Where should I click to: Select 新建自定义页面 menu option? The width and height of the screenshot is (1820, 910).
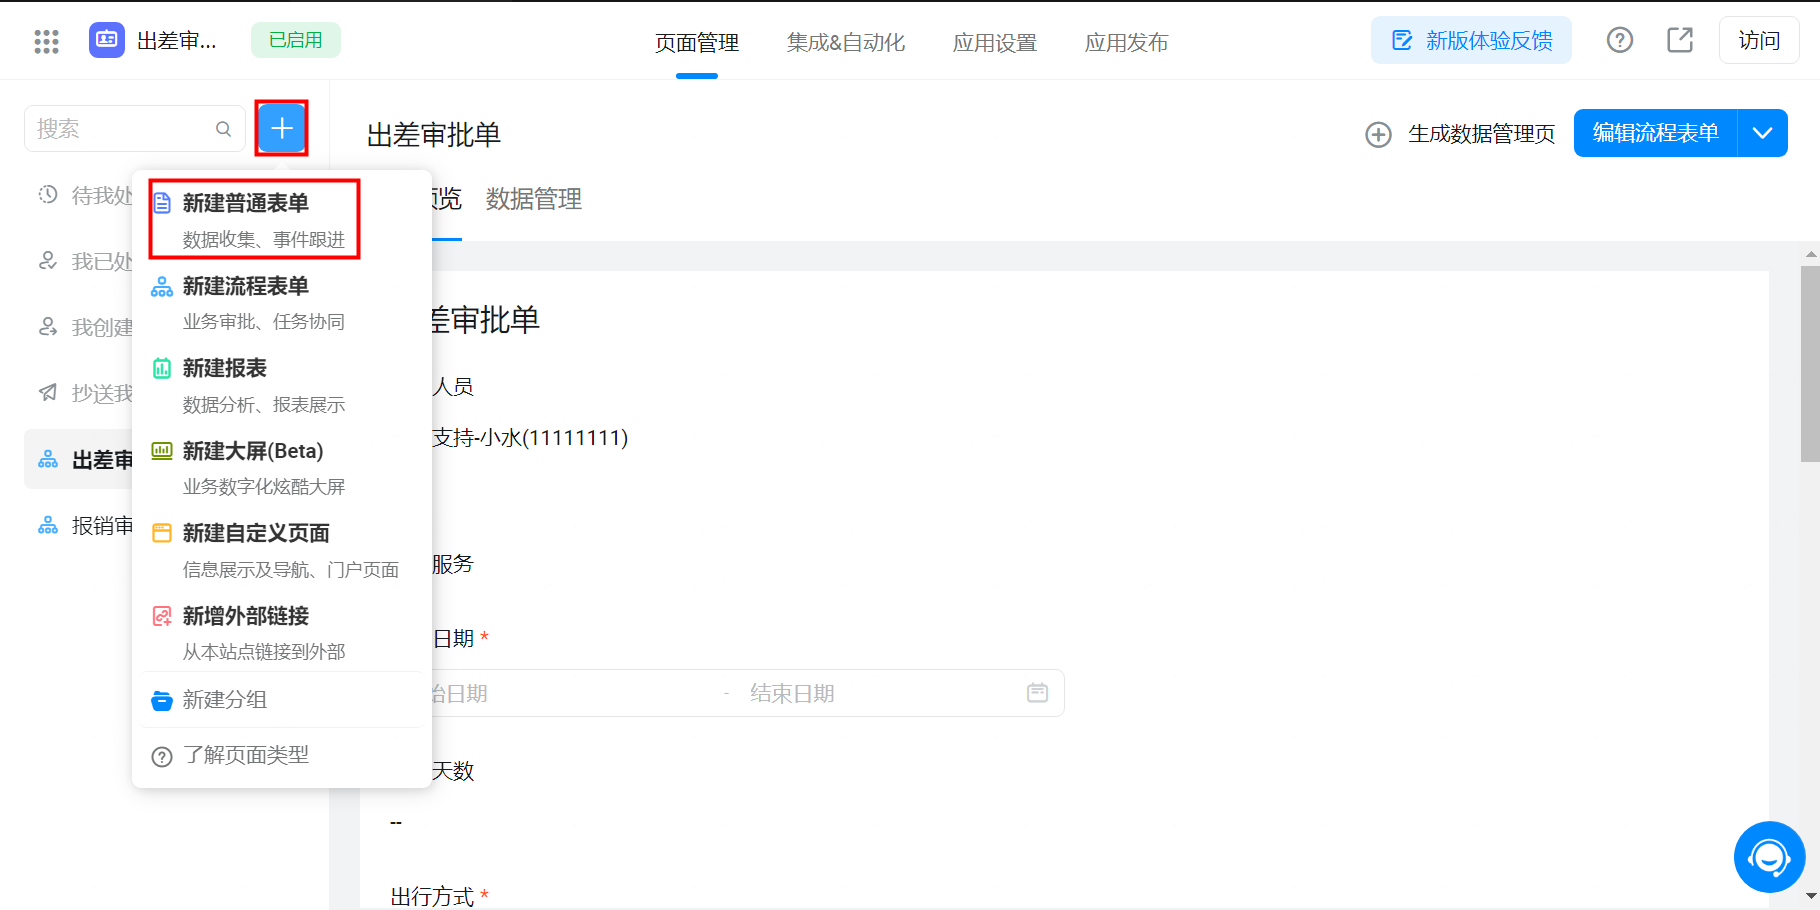[281, 550]
